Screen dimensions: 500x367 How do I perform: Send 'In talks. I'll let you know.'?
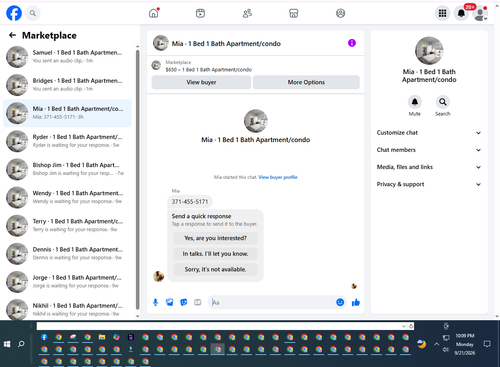pos(215,254)
